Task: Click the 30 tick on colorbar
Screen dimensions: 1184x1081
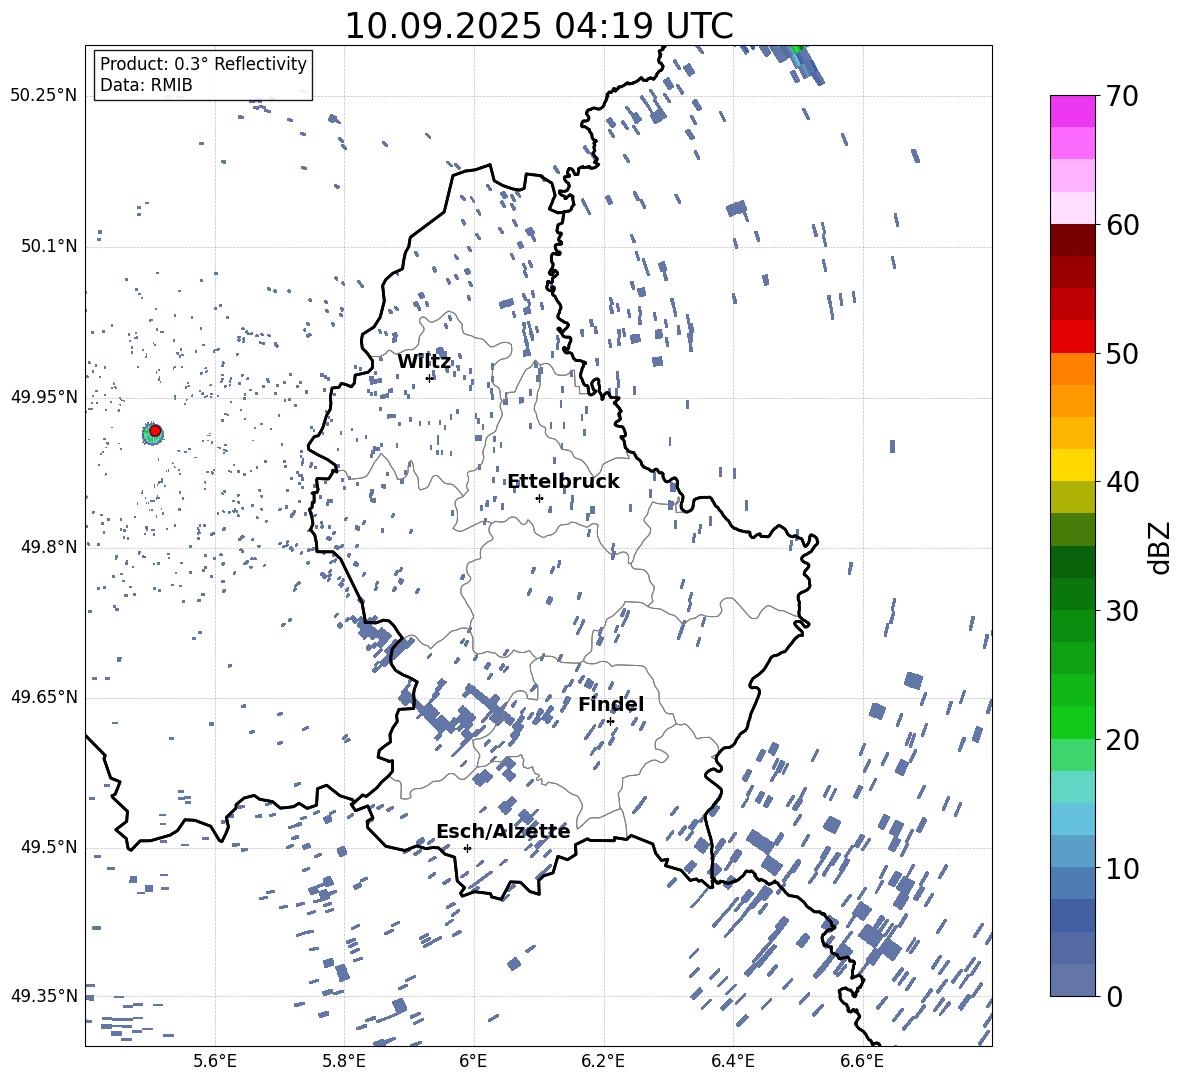Action: 1122,610
